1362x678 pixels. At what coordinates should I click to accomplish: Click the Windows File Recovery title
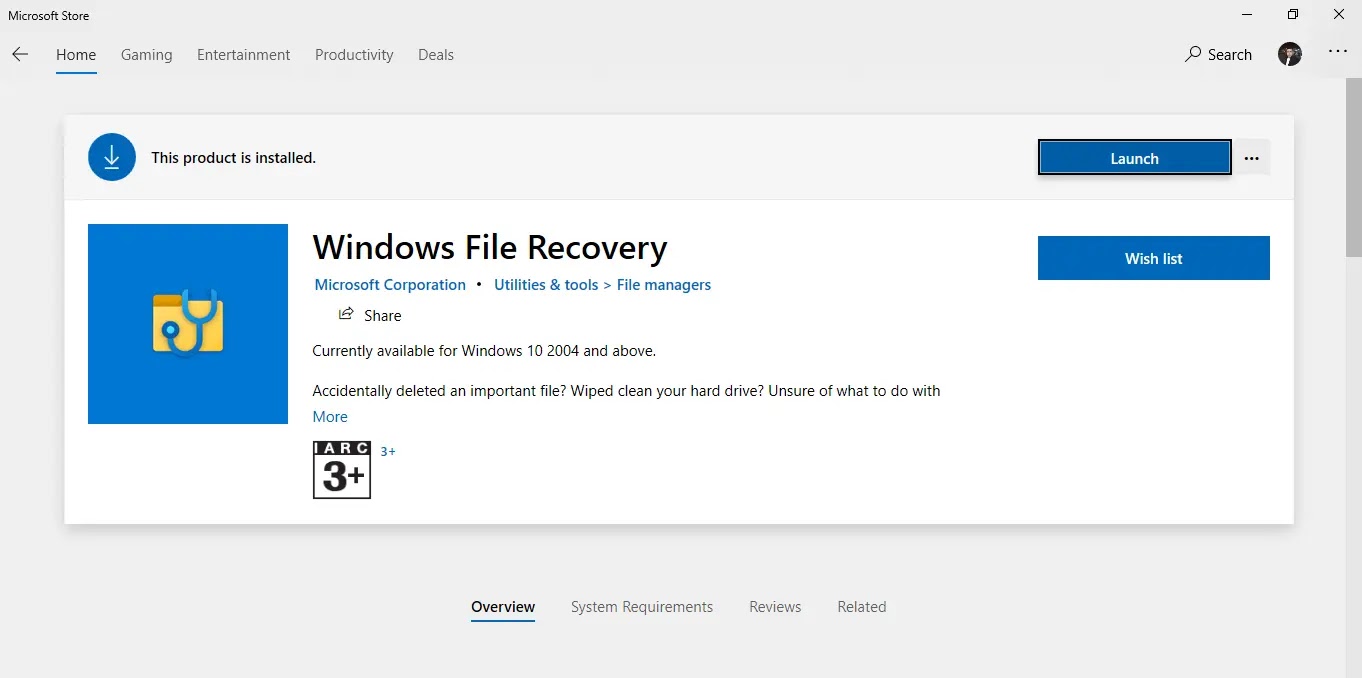click(x=490, y=247)
